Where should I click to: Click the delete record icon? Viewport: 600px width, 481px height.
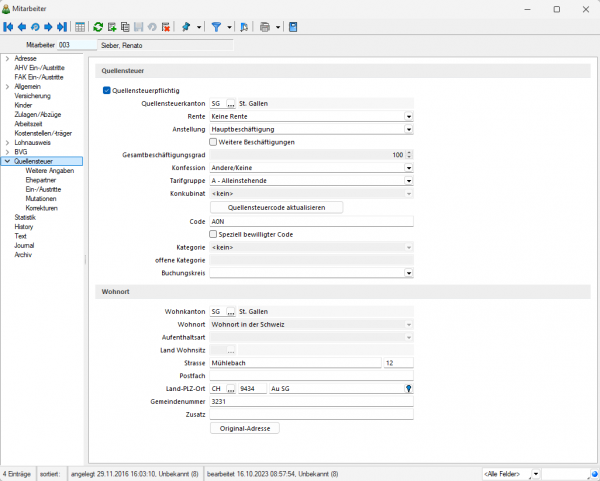(166, 27)
